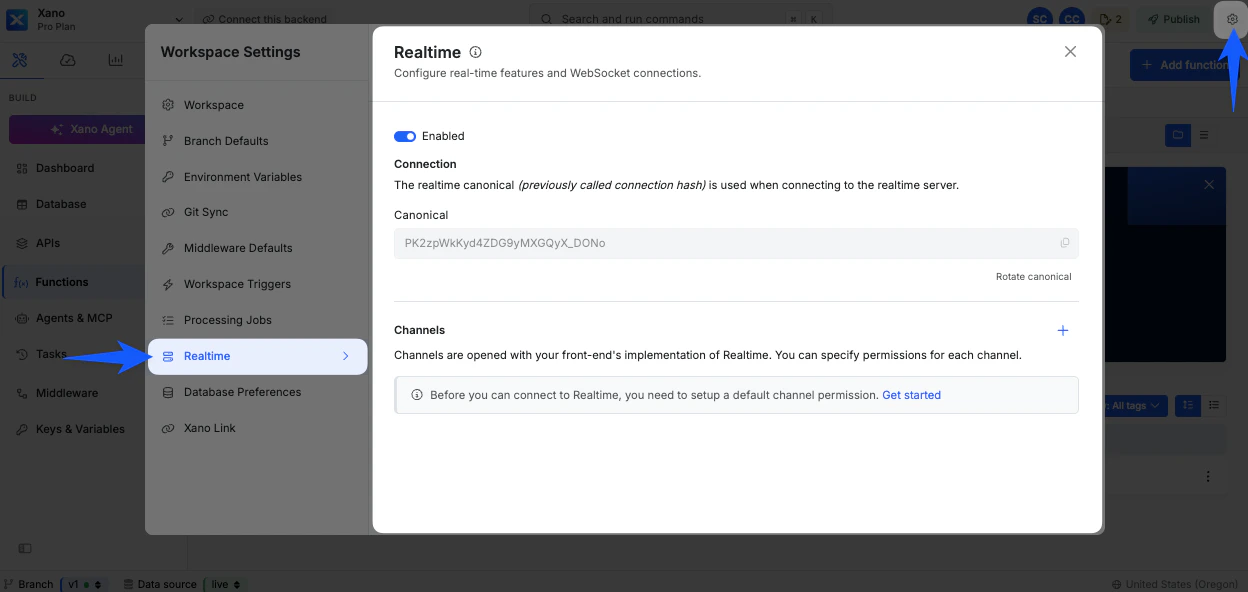Open Agents & MCP in left sidebar

tap(74, 318)
